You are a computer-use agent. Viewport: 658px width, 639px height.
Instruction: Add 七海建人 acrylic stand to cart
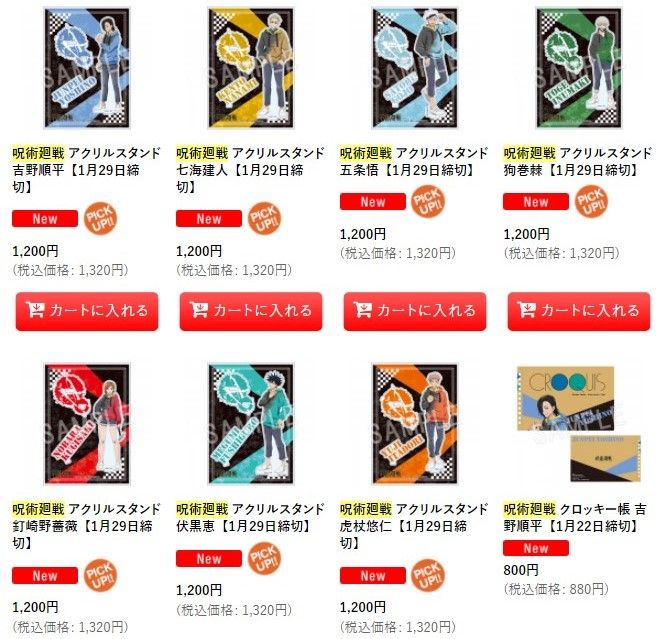click(x=251, y=311)
